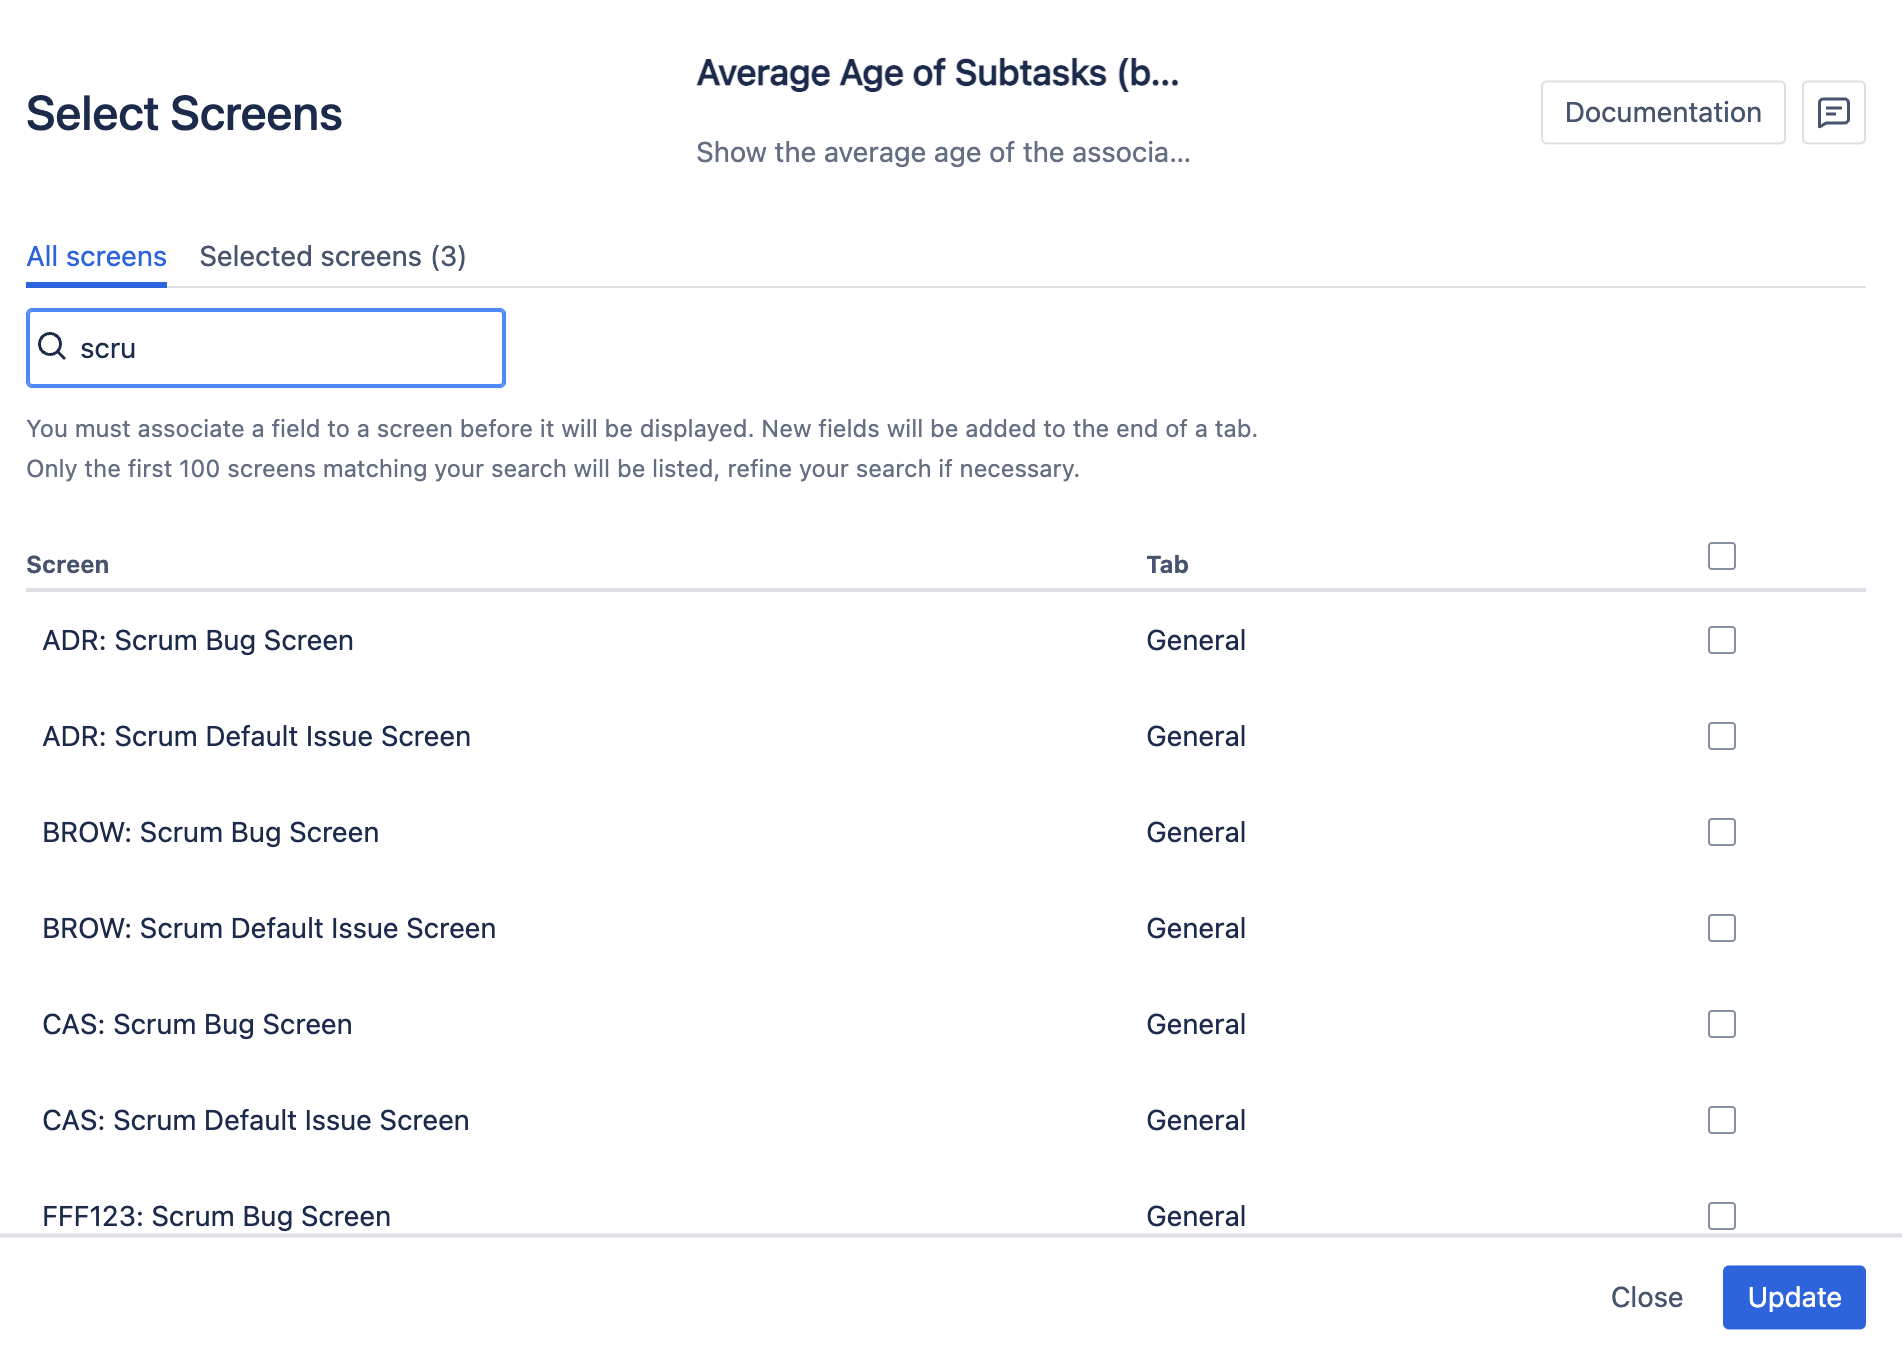1902x1362 pixels.
Task: Focus the screen search field
Action: click(x=285, y=348)
